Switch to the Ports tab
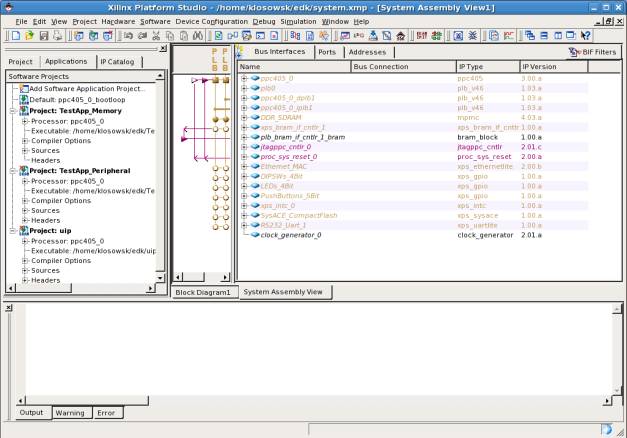Viewport: 627px width, 438px height. click(x=326, y=51)
